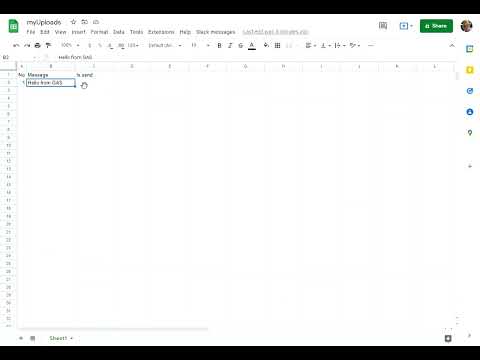Open Google Keep side panel
The height and width of the screenshot is (360, 480).
coord(470,70)
